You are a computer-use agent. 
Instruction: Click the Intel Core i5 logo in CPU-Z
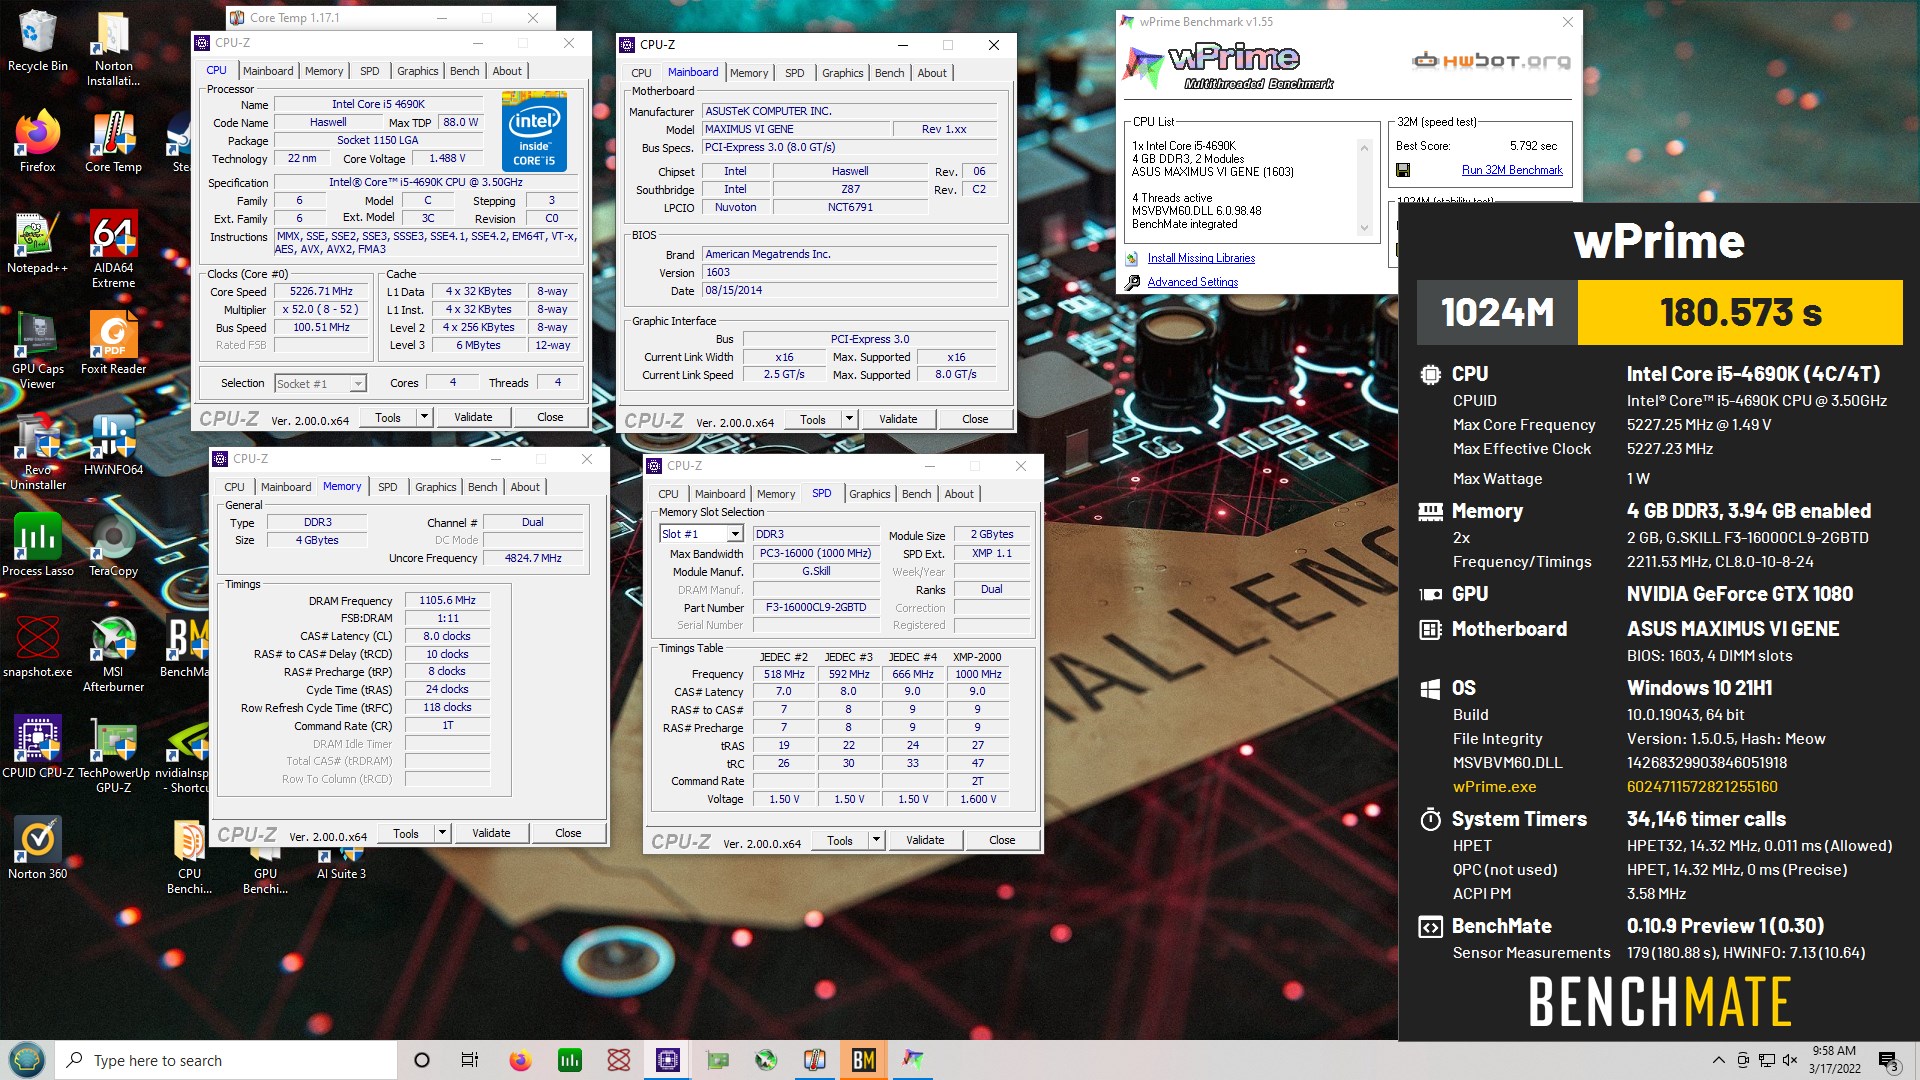point(534,132)
